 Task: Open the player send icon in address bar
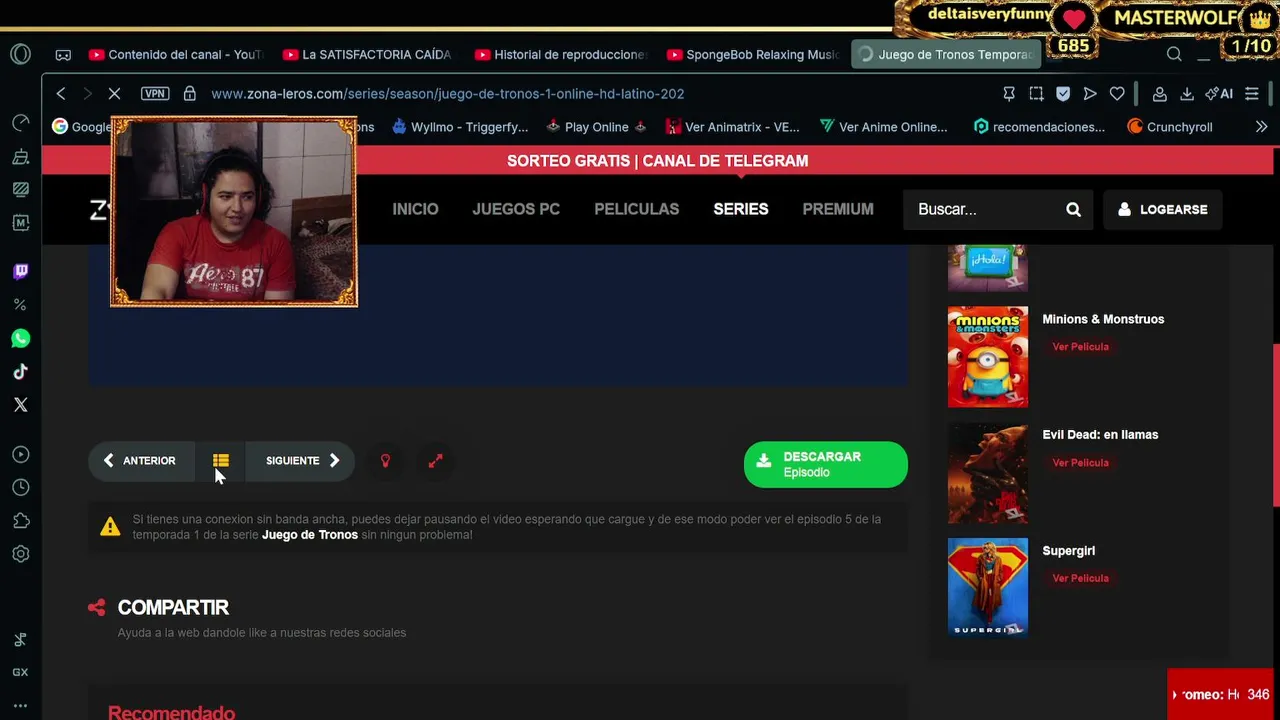tap(1090, 94)
